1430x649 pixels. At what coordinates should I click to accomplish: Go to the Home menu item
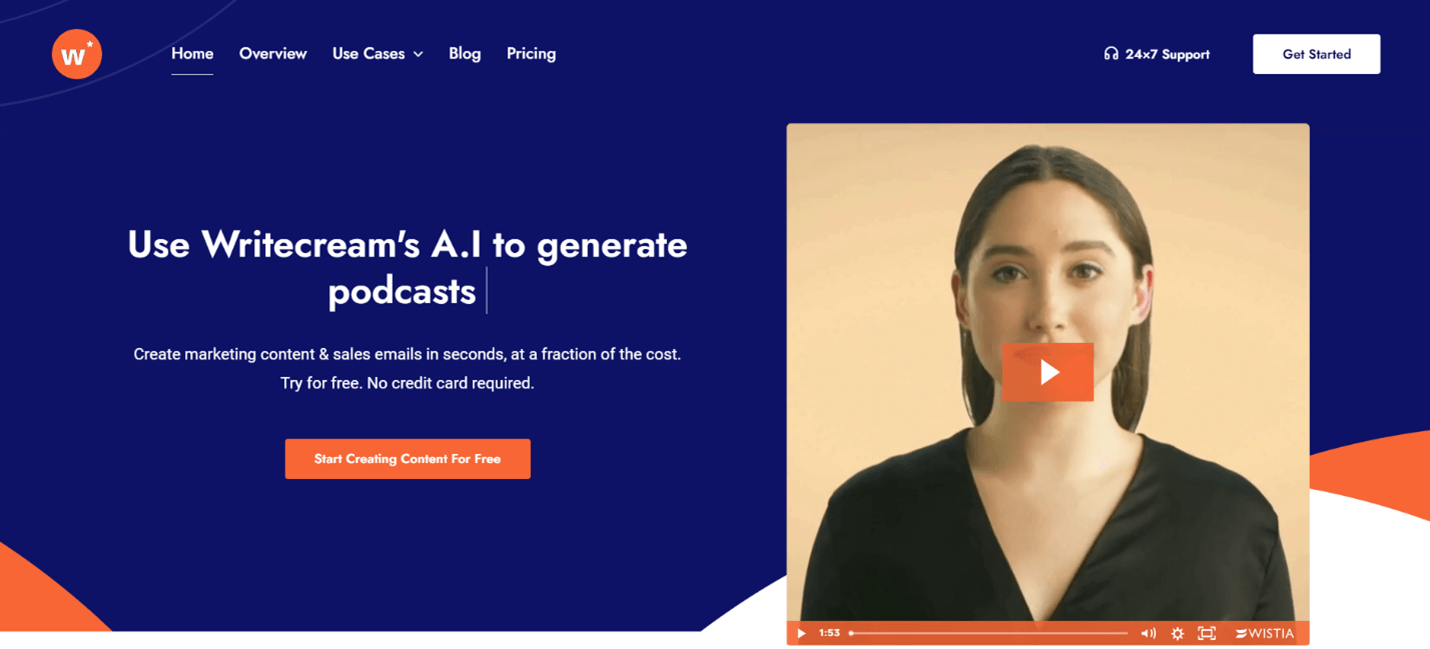point(192,54)
